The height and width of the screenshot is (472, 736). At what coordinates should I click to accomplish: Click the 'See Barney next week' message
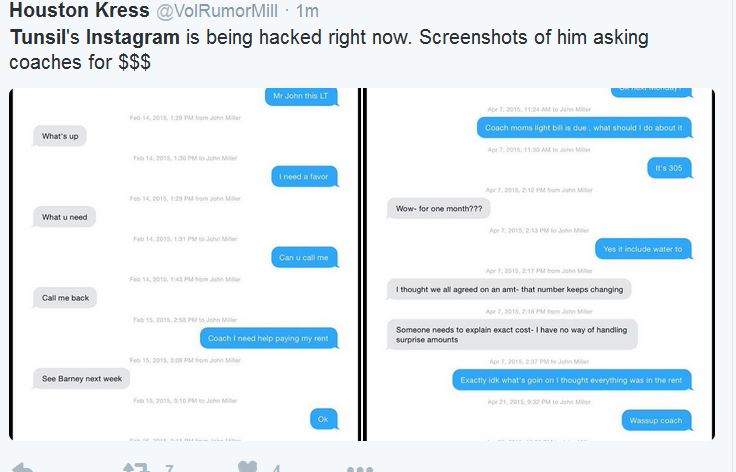[x=82, y=379]
